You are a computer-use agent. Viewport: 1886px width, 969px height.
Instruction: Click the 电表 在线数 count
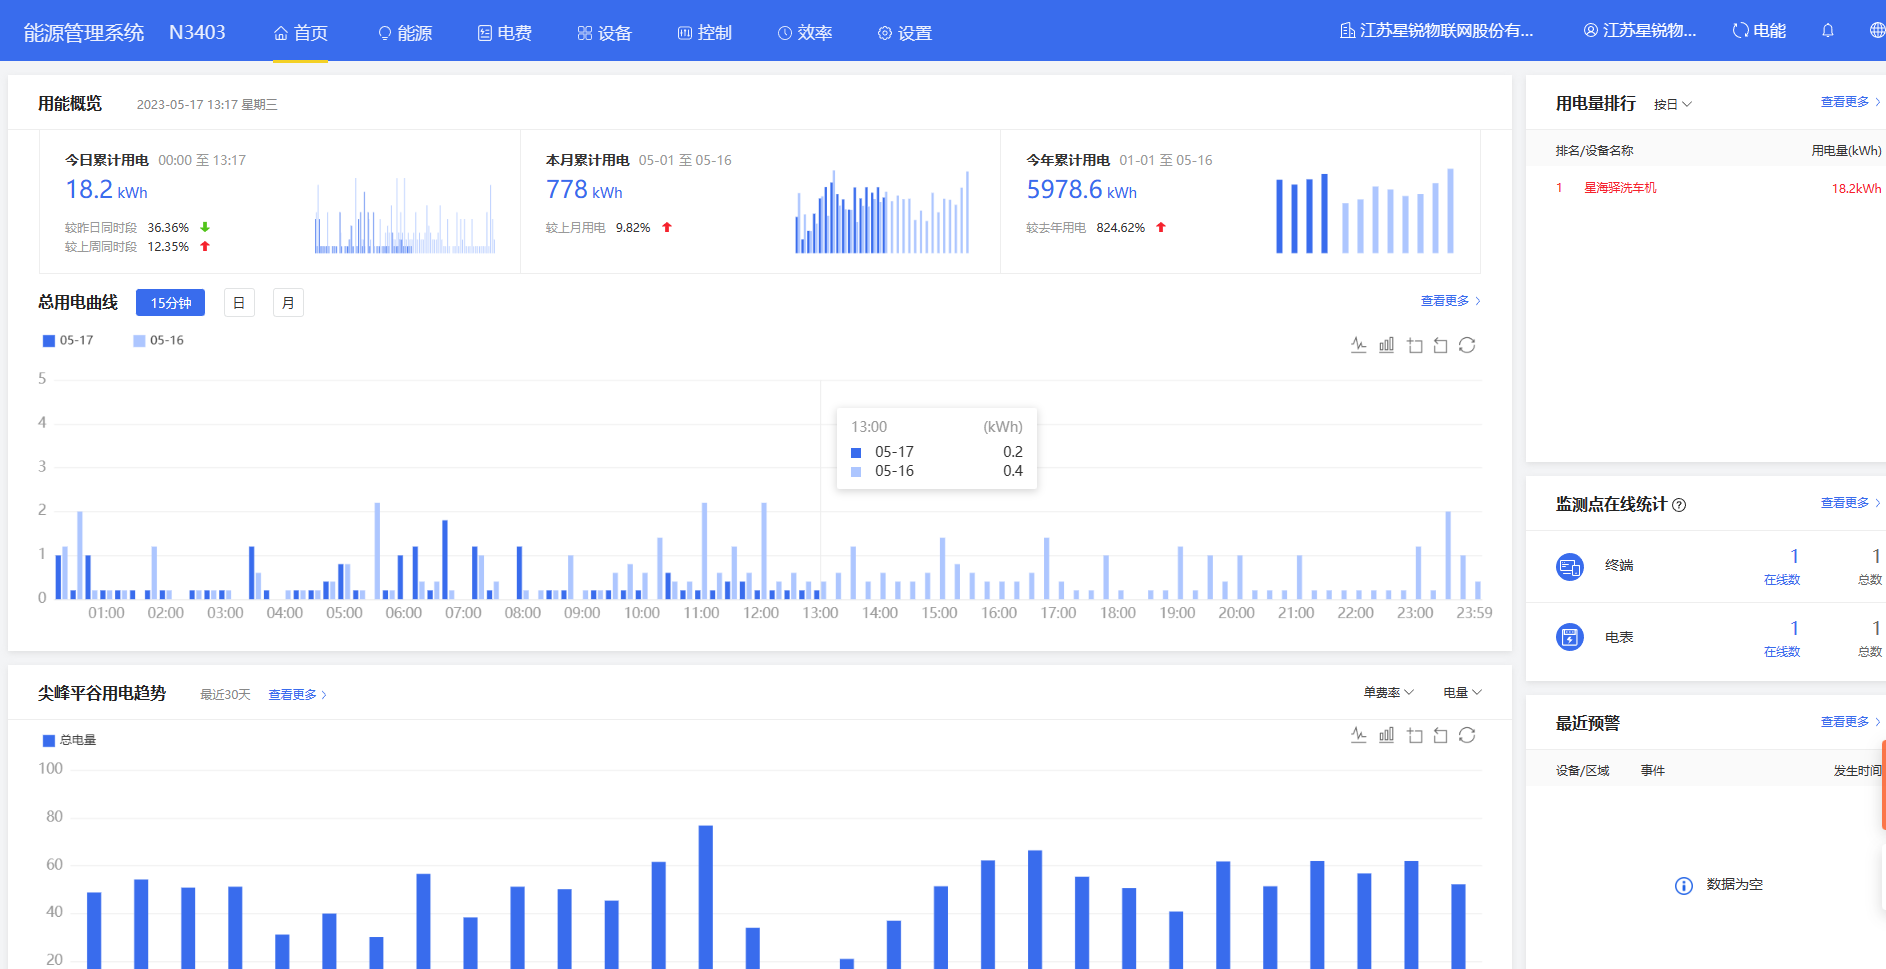pos(1794,629)
